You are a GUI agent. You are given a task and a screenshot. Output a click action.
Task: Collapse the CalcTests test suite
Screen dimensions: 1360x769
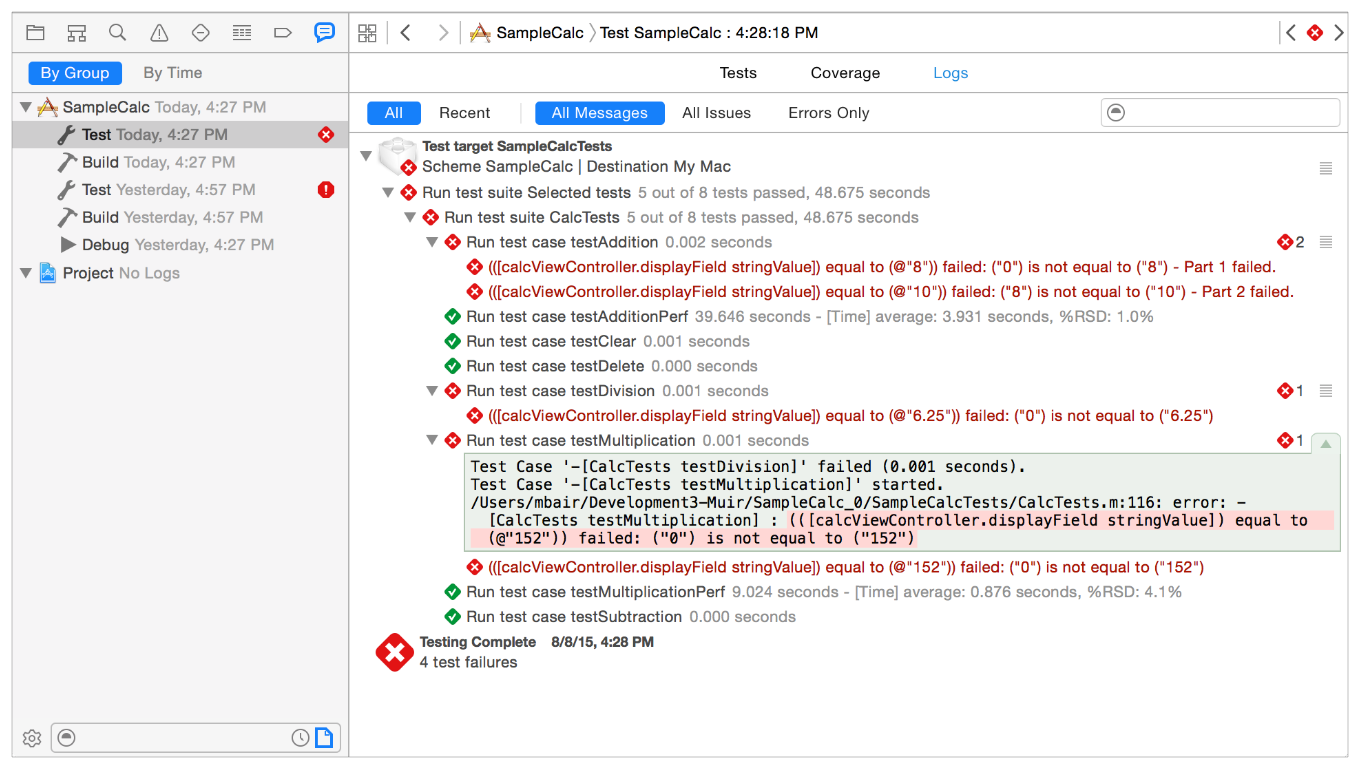(410, 217)
